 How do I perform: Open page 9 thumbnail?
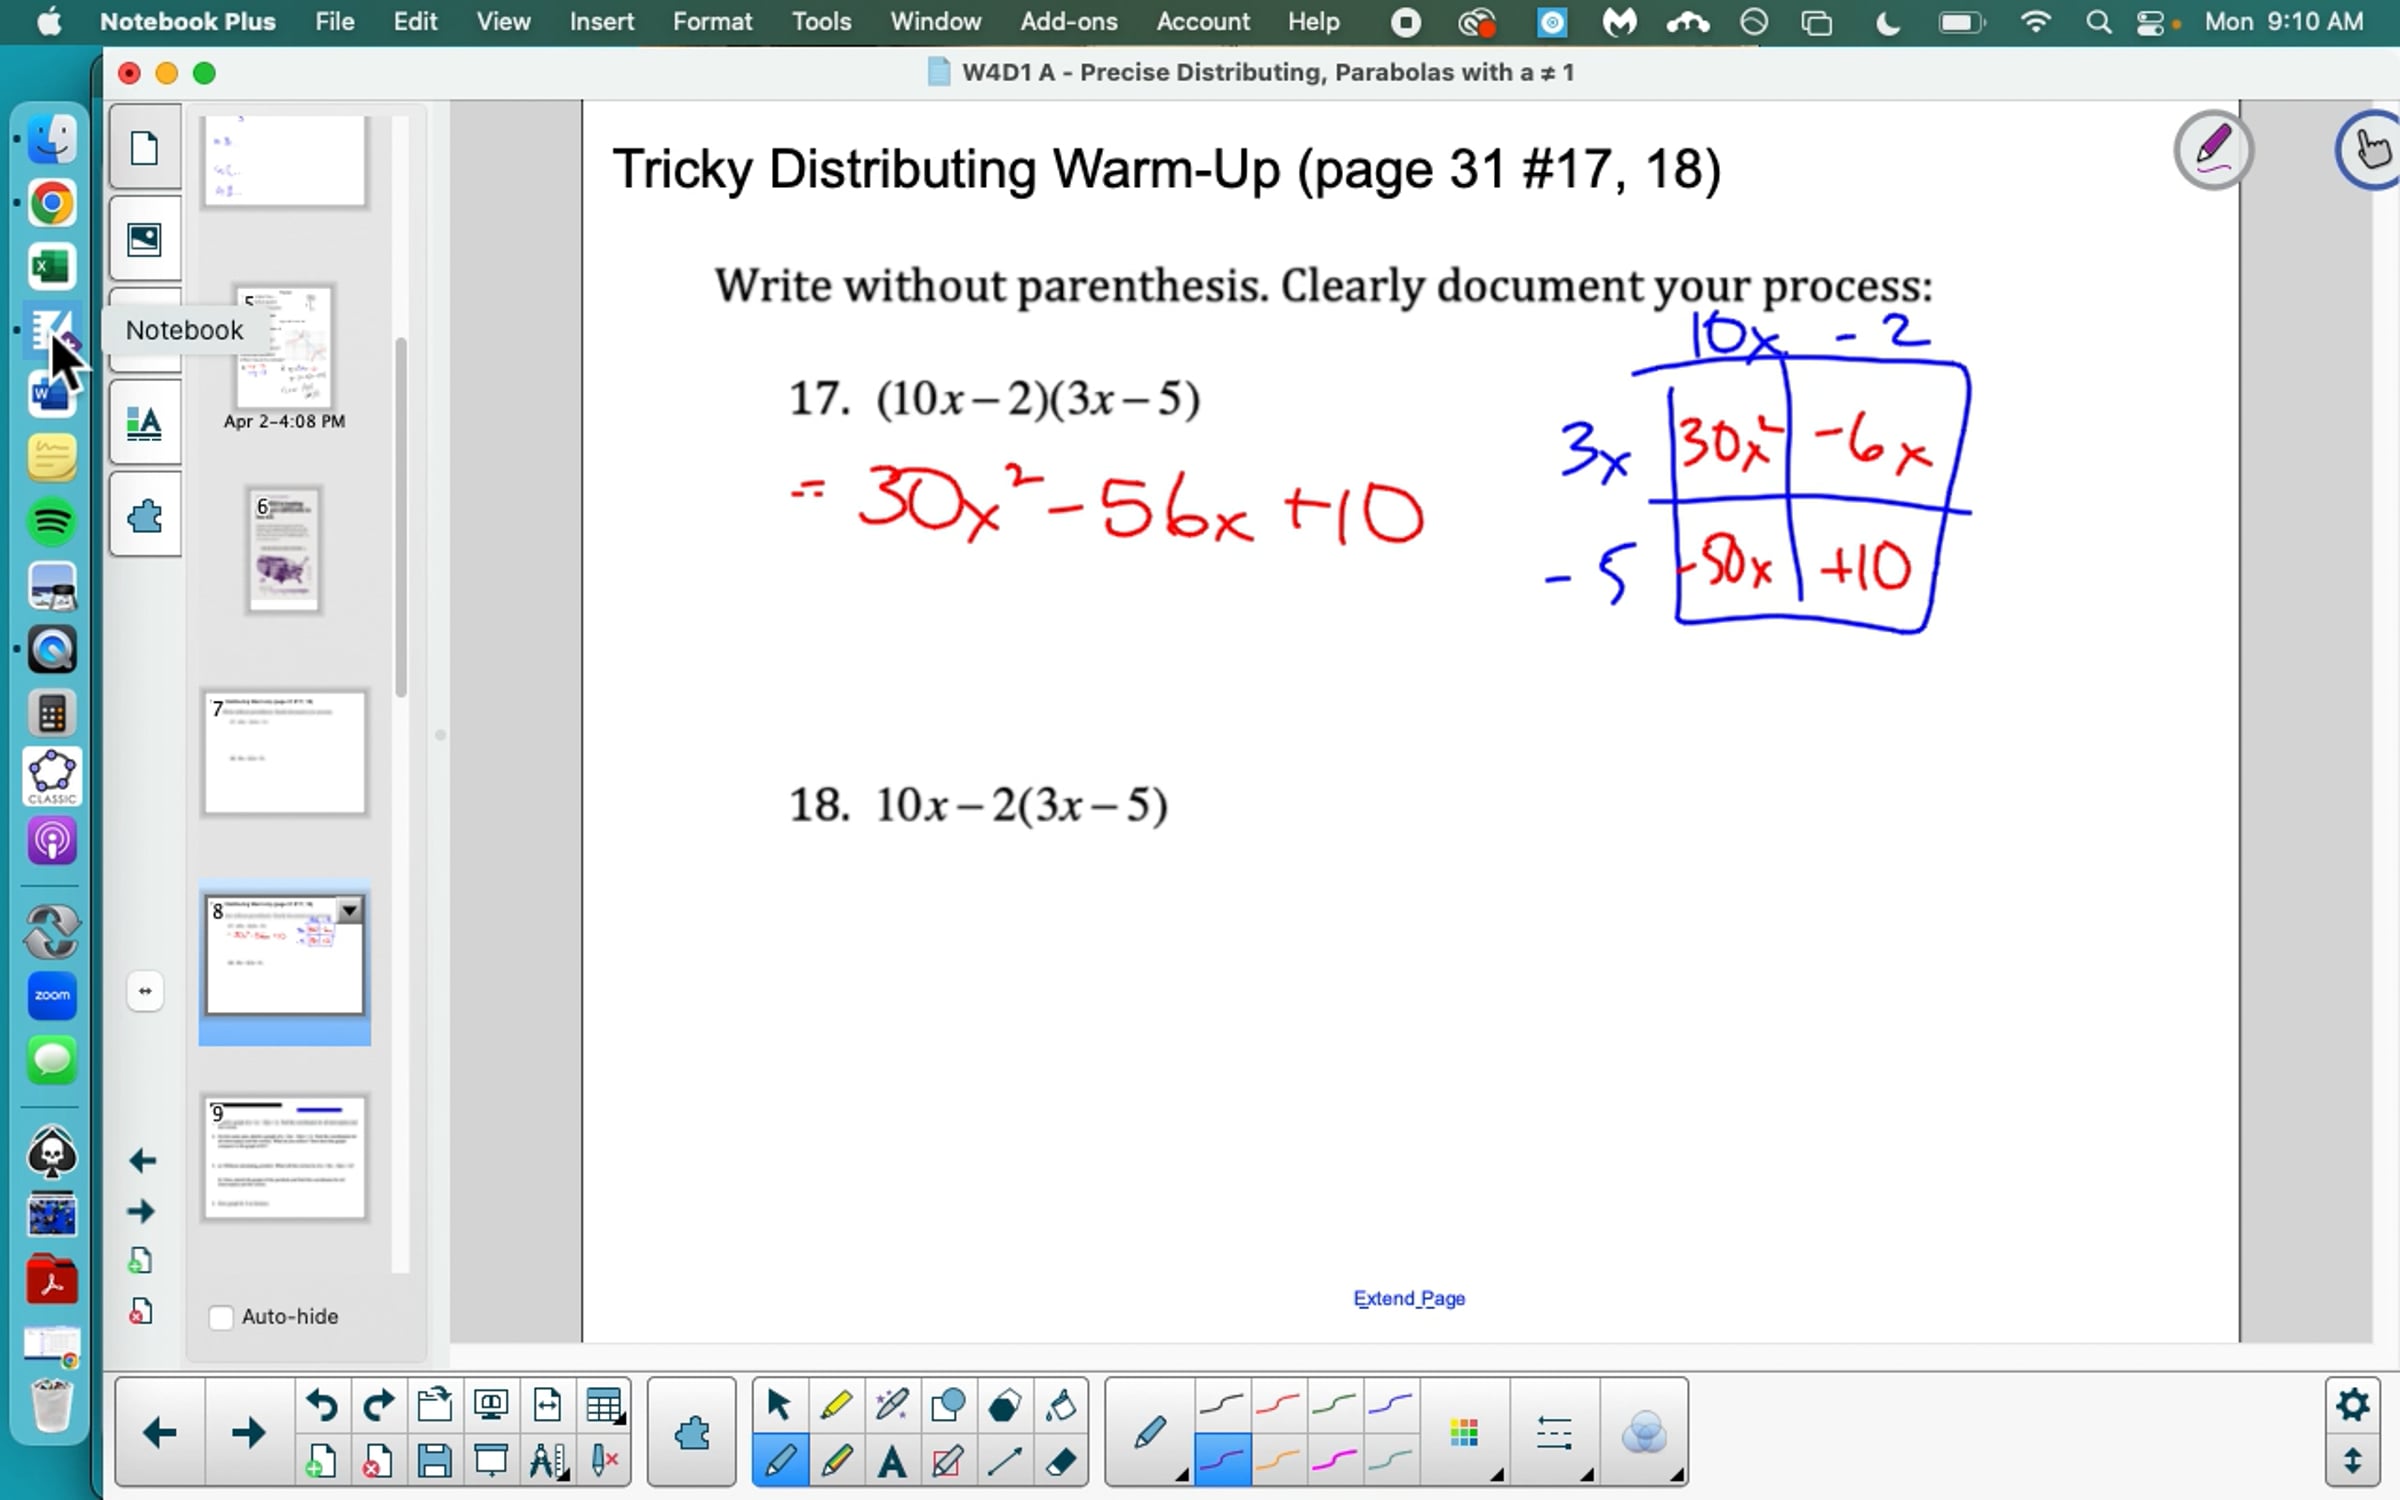click(285, 1158)
